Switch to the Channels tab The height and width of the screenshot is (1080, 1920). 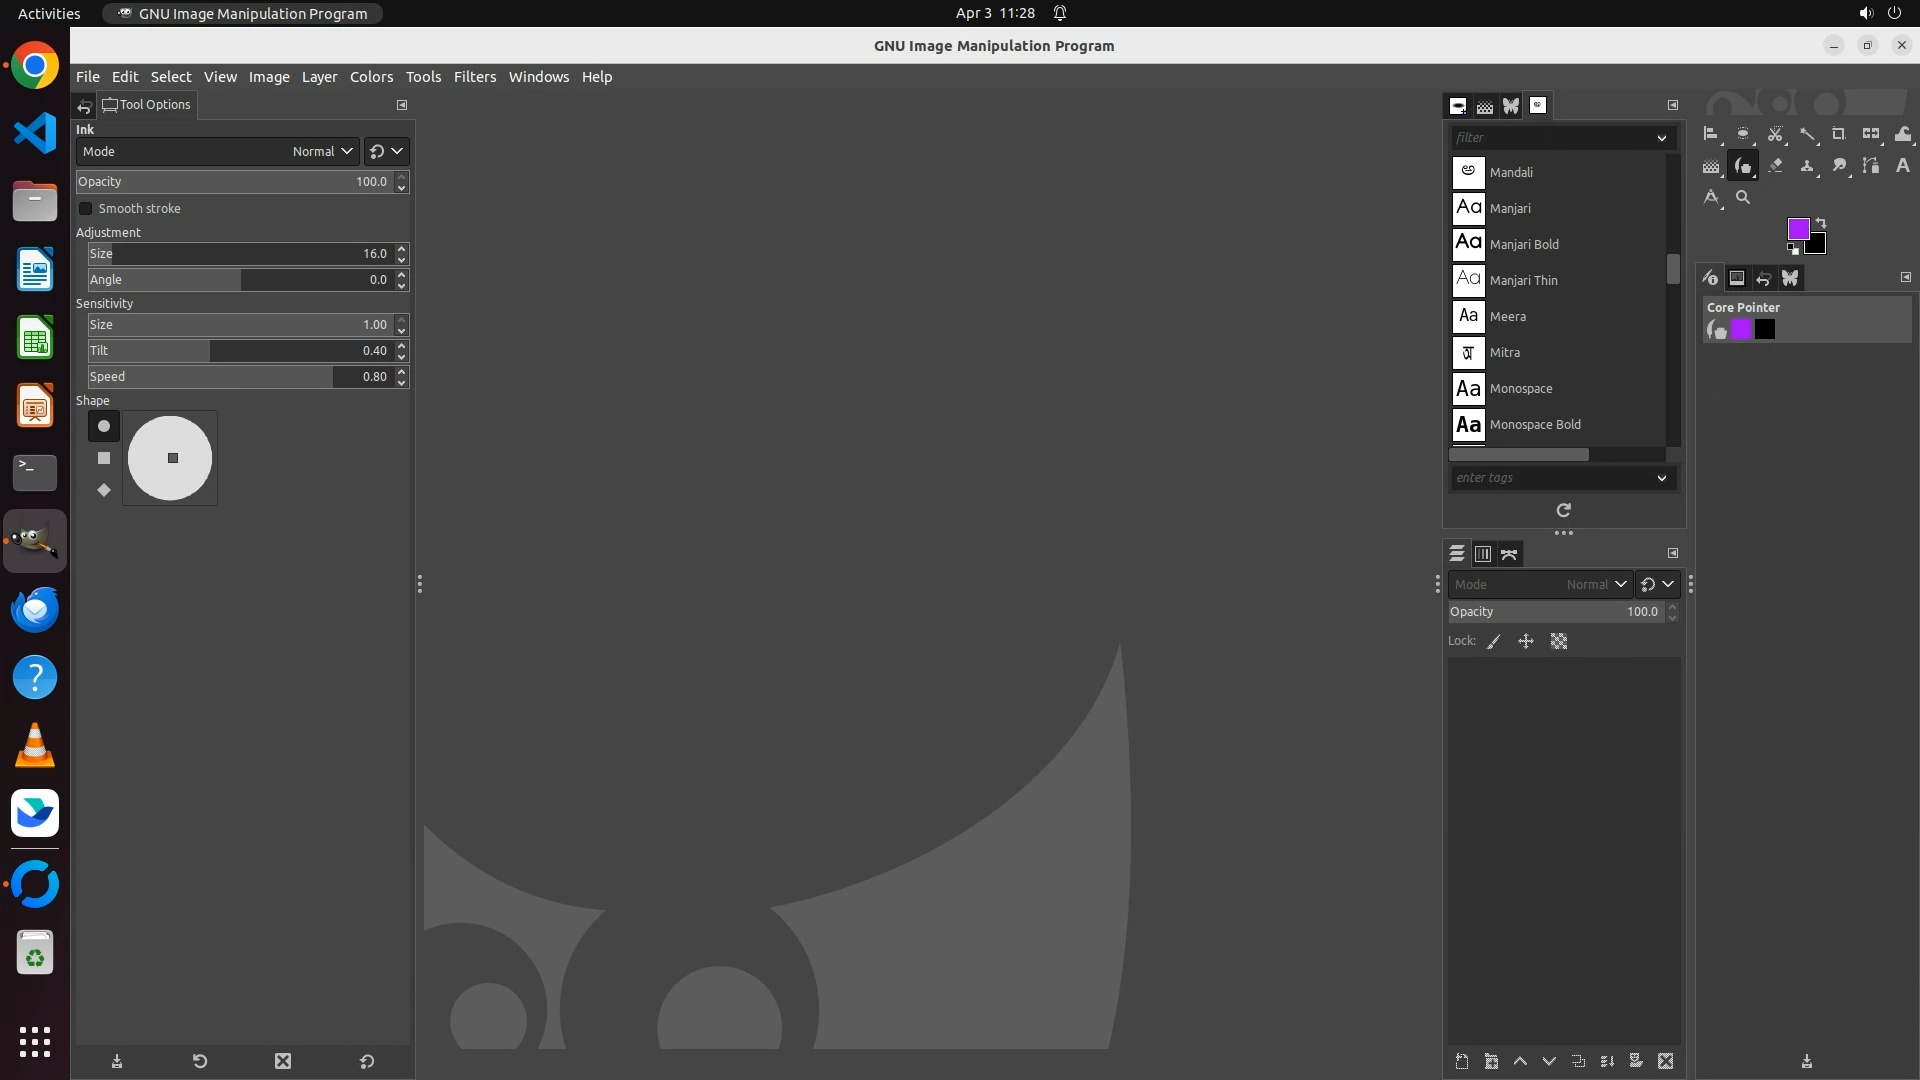[1483, 554]
